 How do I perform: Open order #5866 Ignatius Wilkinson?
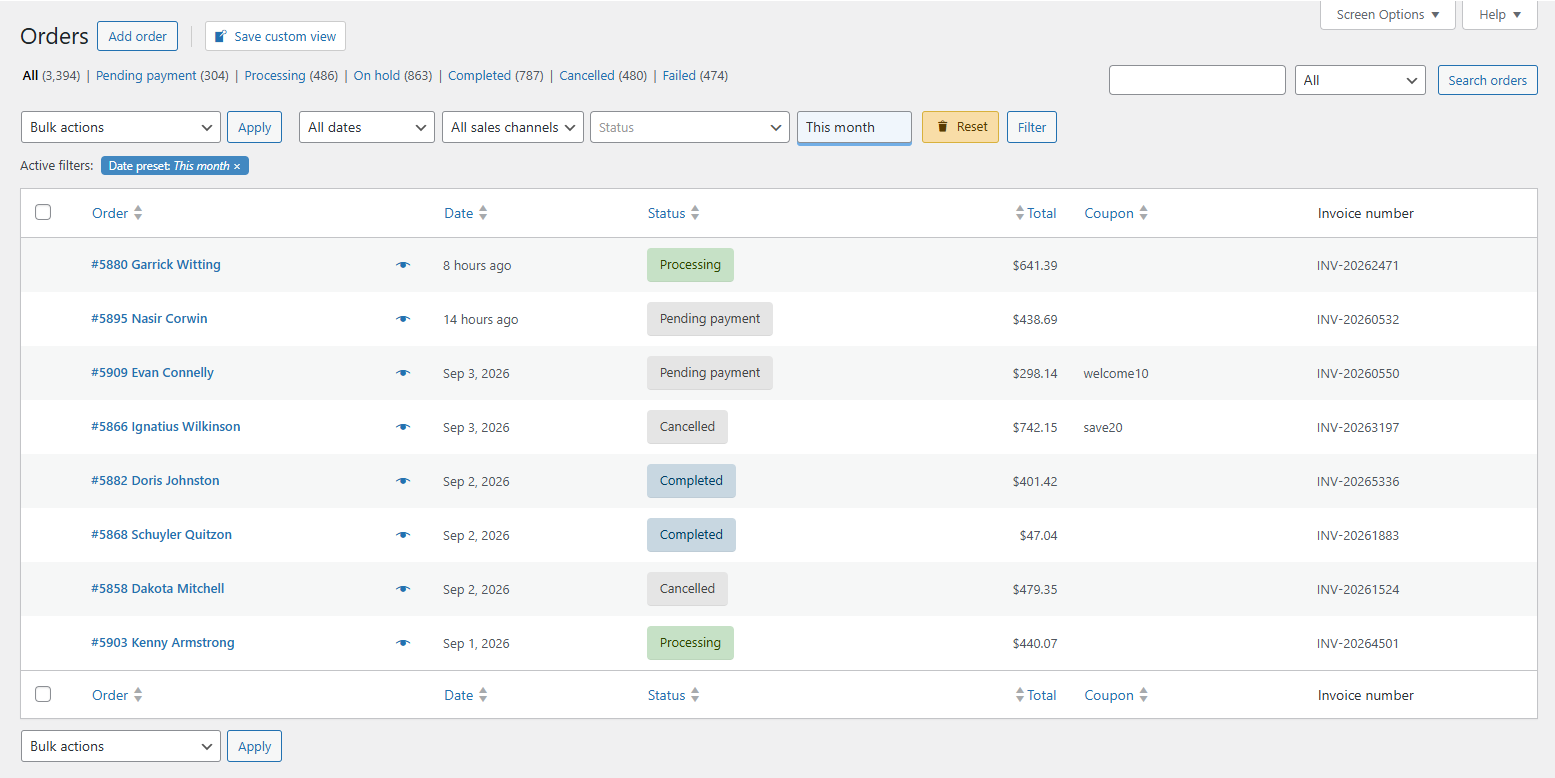click(x=166, y=427)
